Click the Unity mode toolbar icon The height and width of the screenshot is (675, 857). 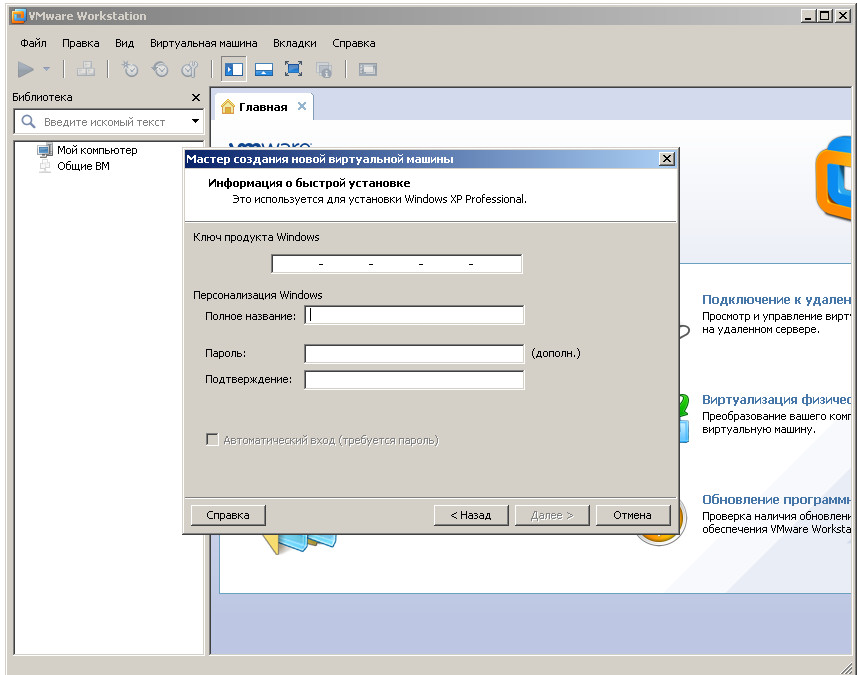click(324, 69)
